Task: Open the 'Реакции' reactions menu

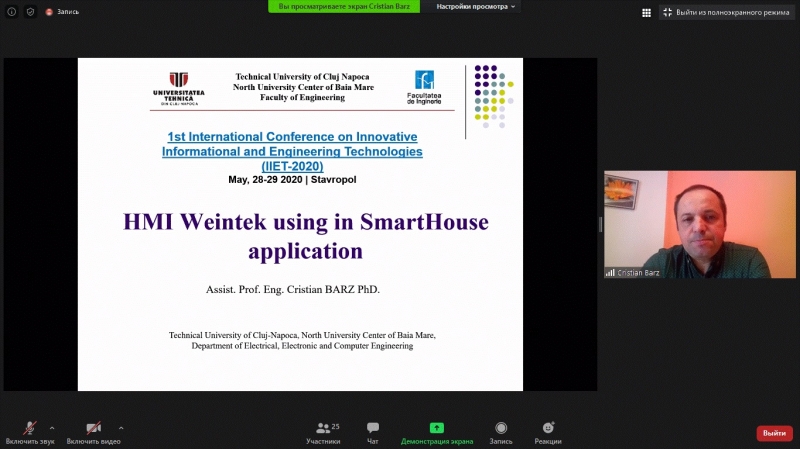Action: [x=548, y=433]
